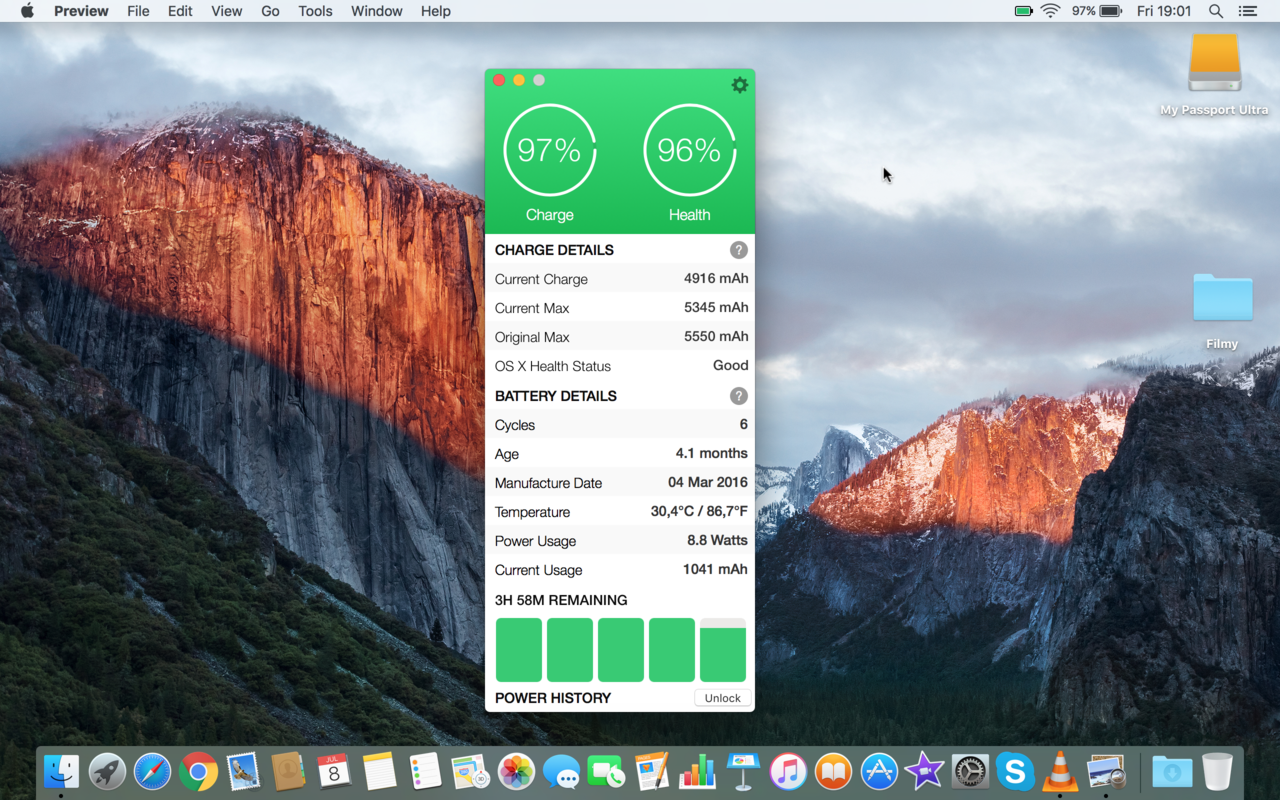Open Mail stamp icon in Dock
The image size is (1280, 800).
coord(243,771)
